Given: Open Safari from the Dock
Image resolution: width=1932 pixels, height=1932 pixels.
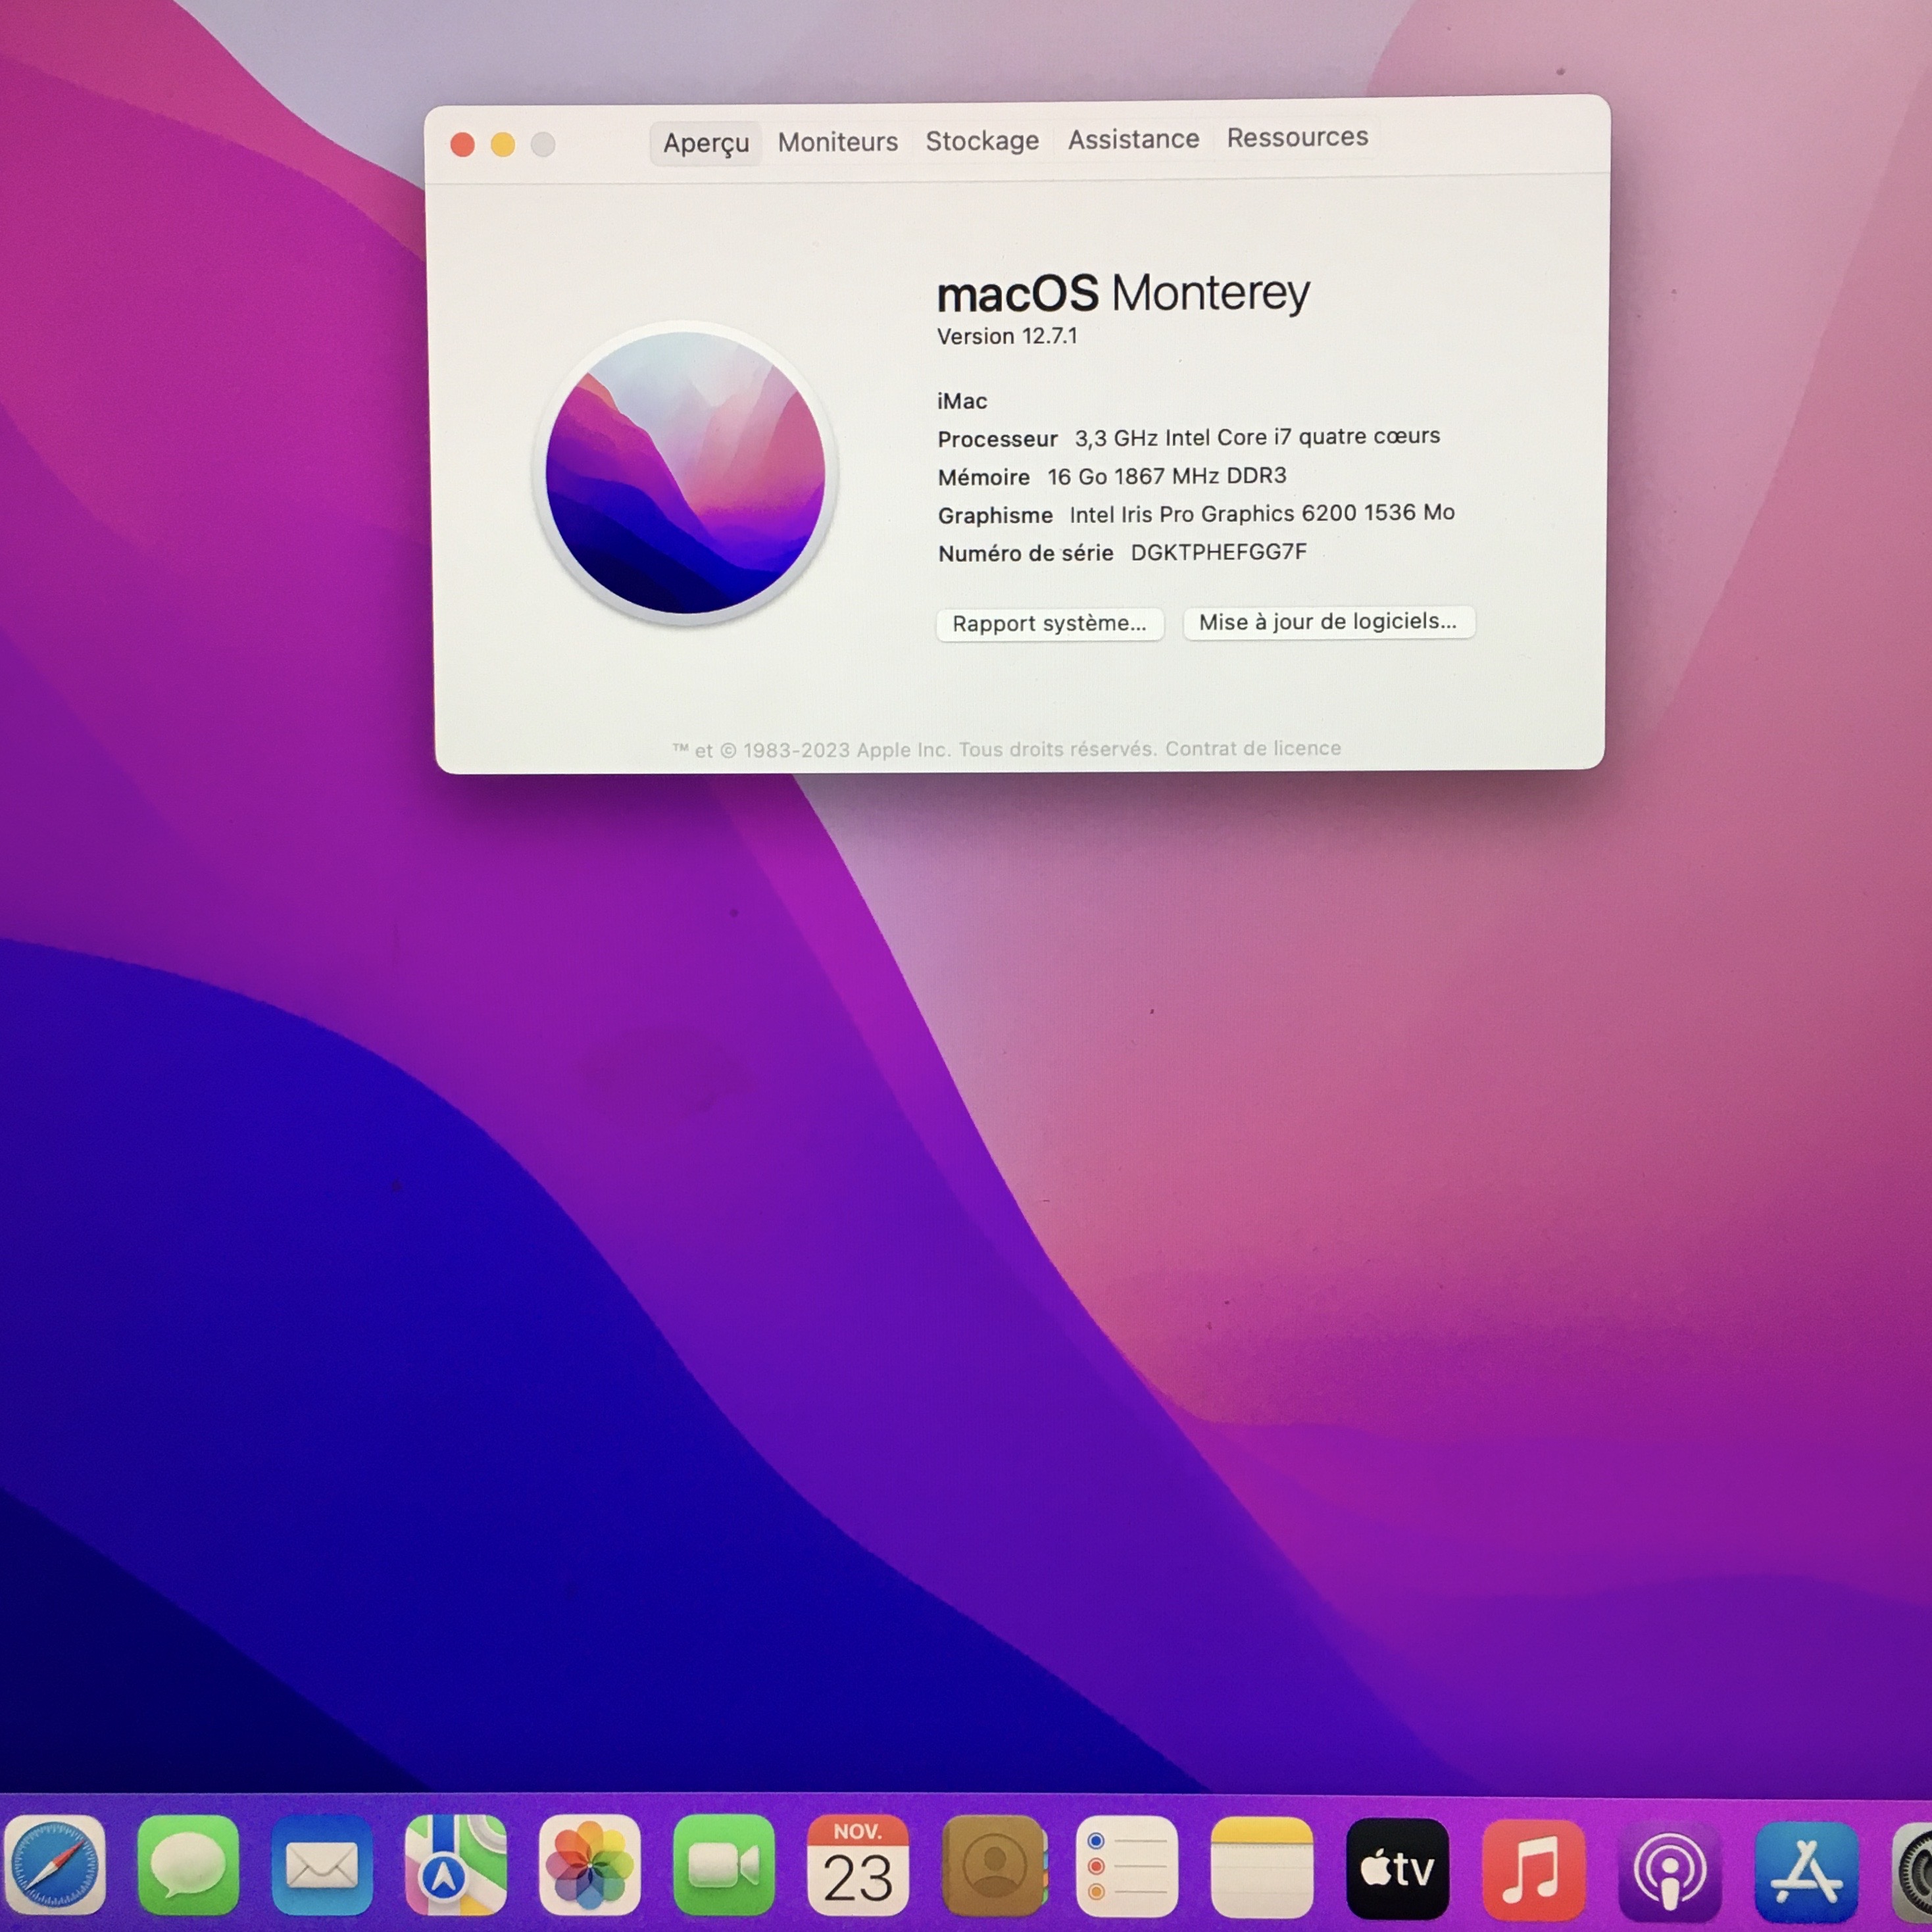Looking at the screenshot, I should click(x=55, y=1866).
